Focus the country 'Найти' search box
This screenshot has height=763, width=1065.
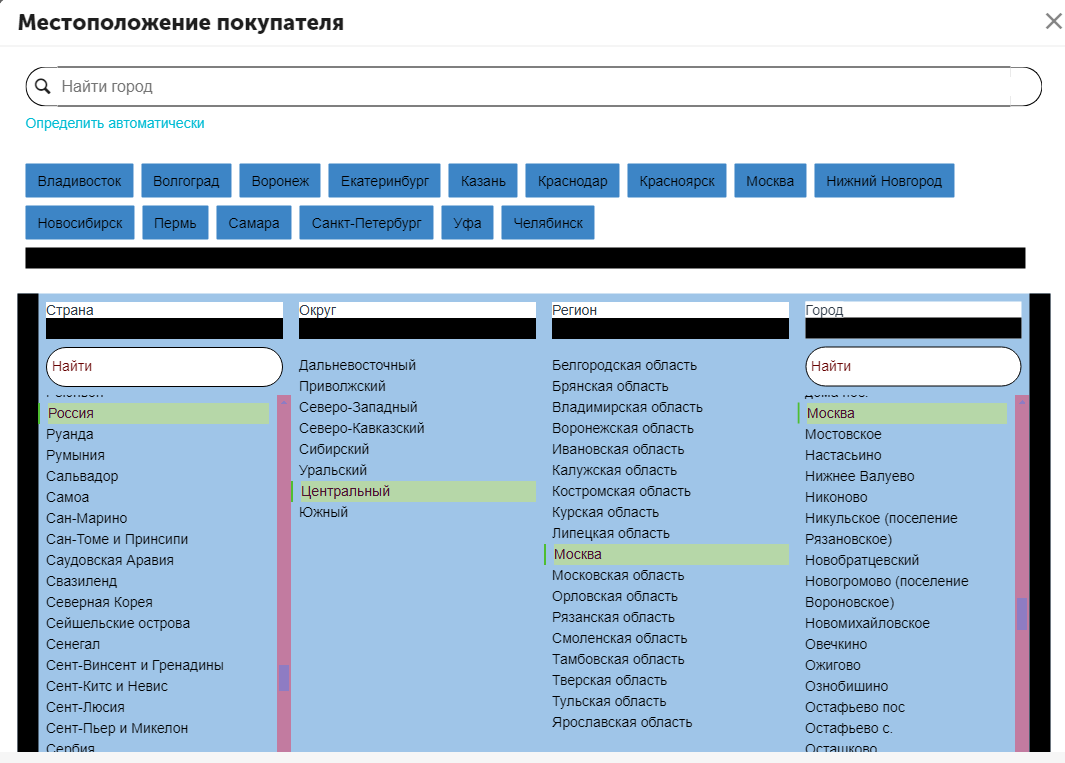click(x=164, y=367)
